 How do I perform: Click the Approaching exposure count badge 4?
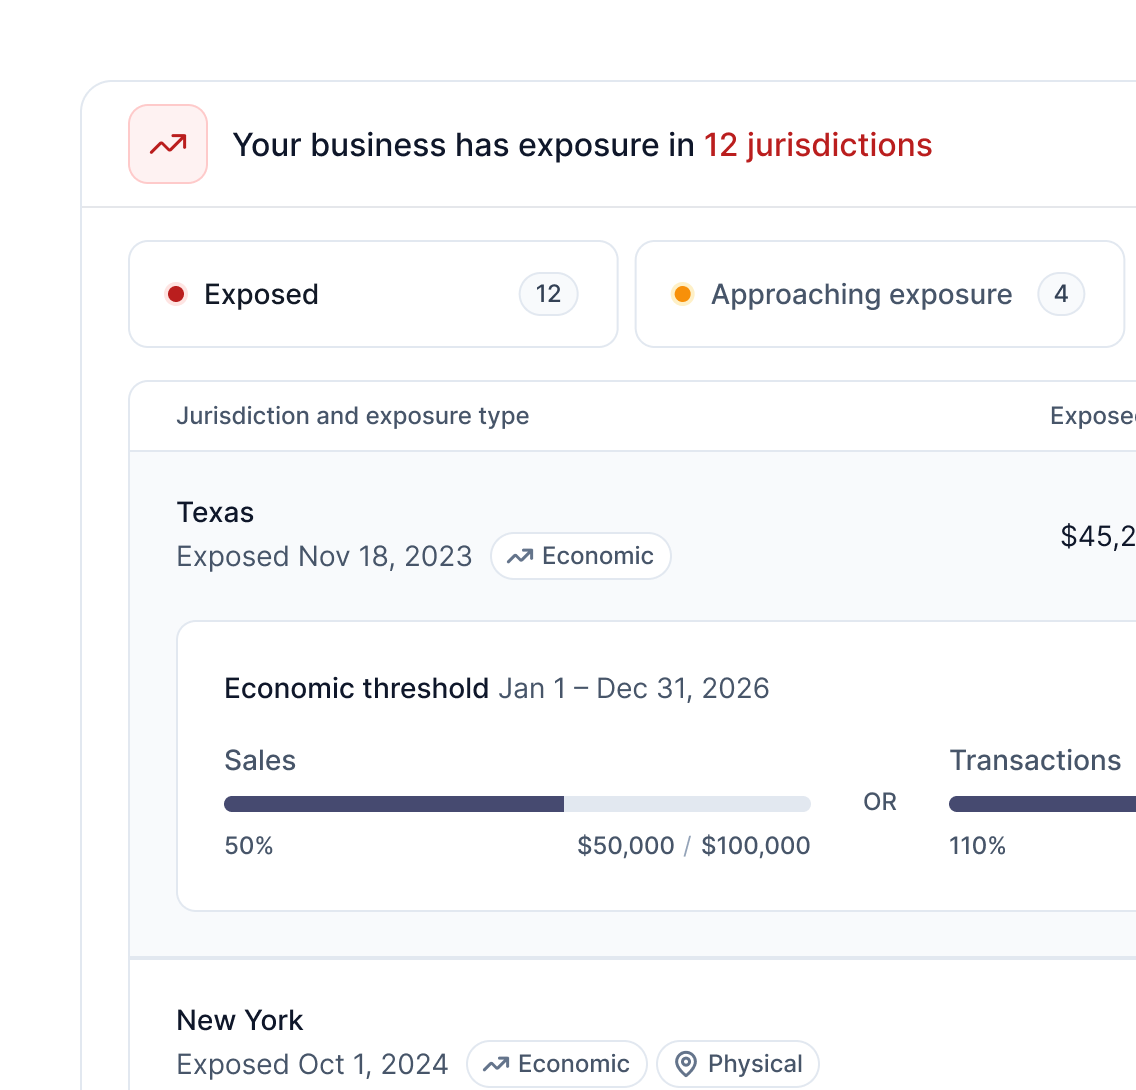click(1061, 294)
